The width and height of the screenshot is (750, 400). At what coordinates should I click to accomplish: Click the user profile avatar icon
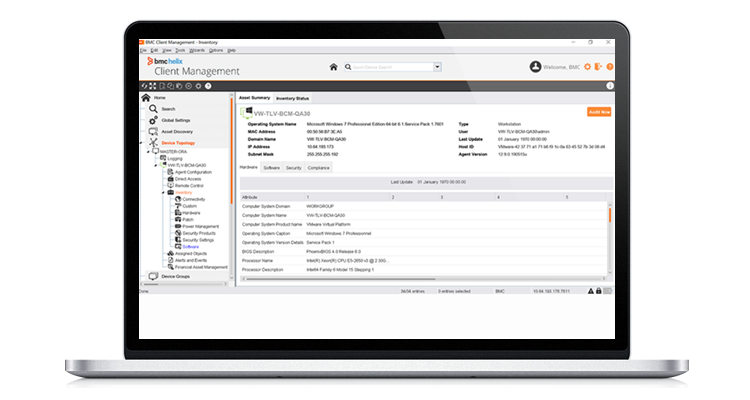coord(535,67)
